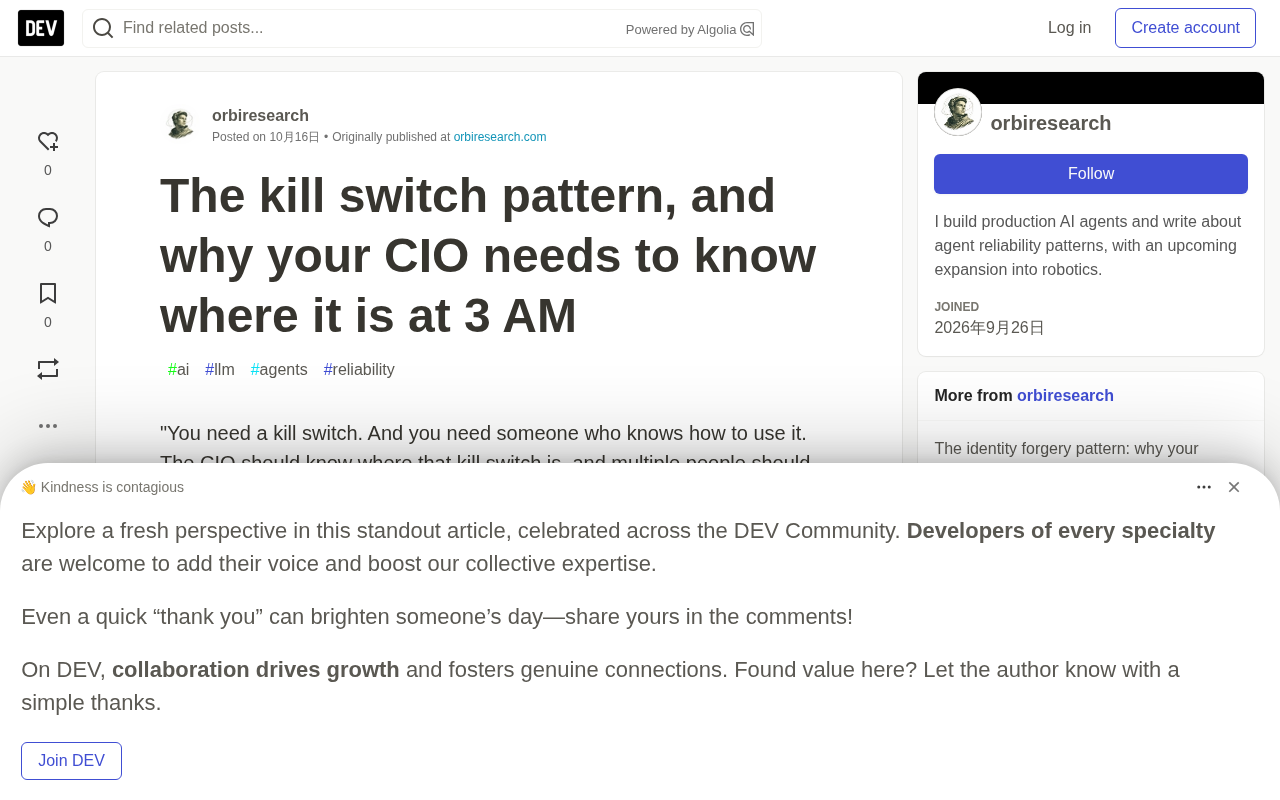Open the #agents tag
Viewport: 1280px width, 800px height.
coord(279,370)
